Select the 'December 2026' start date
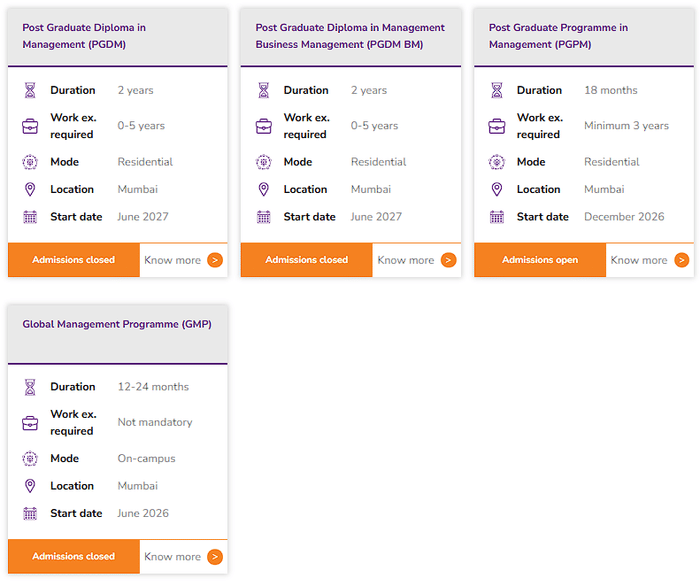 point(624,217)
